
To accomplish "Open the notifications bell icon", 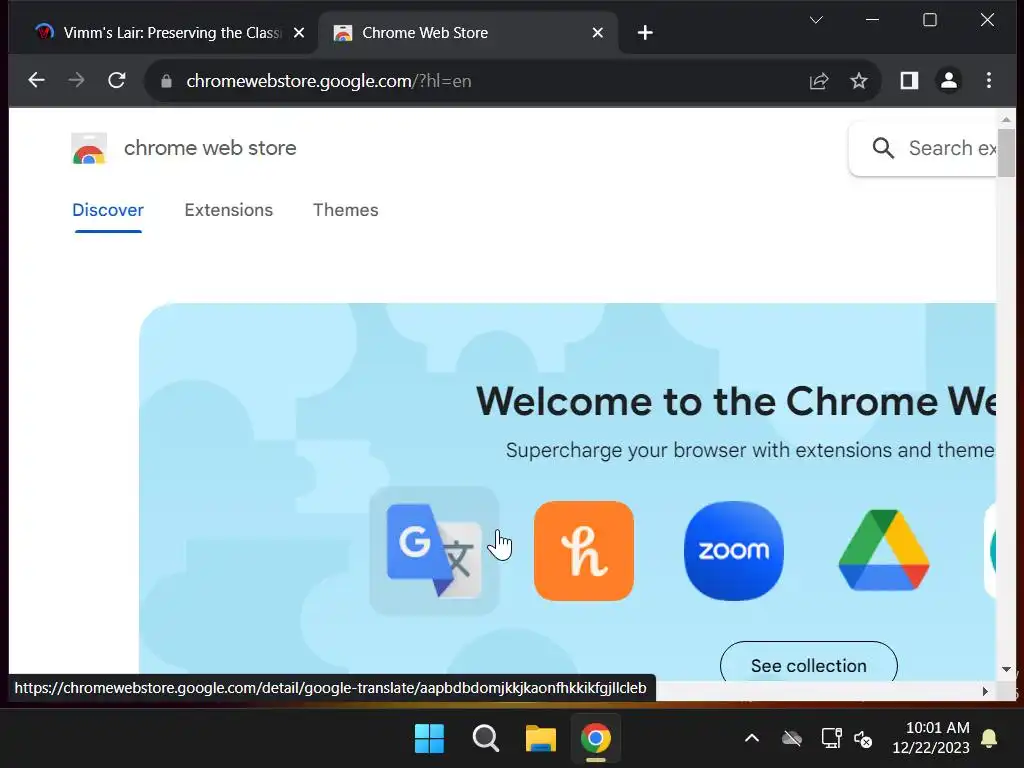I will click(989, 739).
